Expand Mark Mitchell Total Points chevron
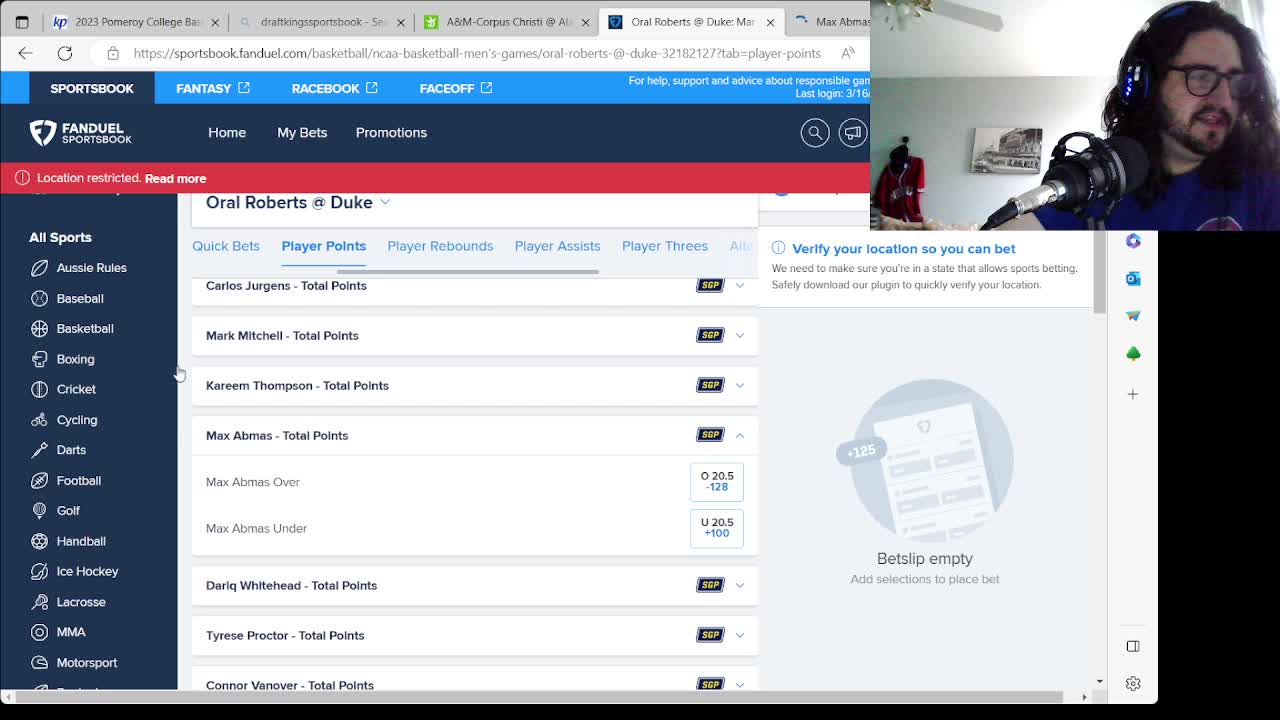 740,335
